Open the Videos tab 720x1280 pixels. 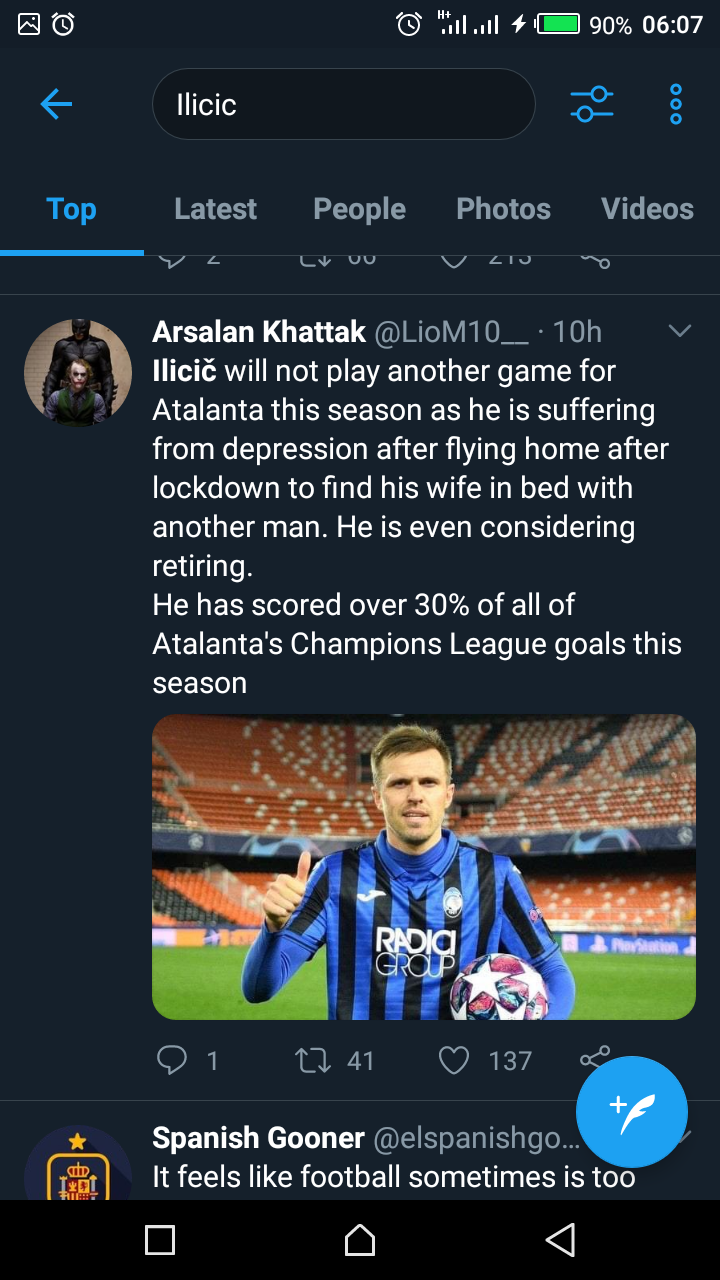pos(647,209)
